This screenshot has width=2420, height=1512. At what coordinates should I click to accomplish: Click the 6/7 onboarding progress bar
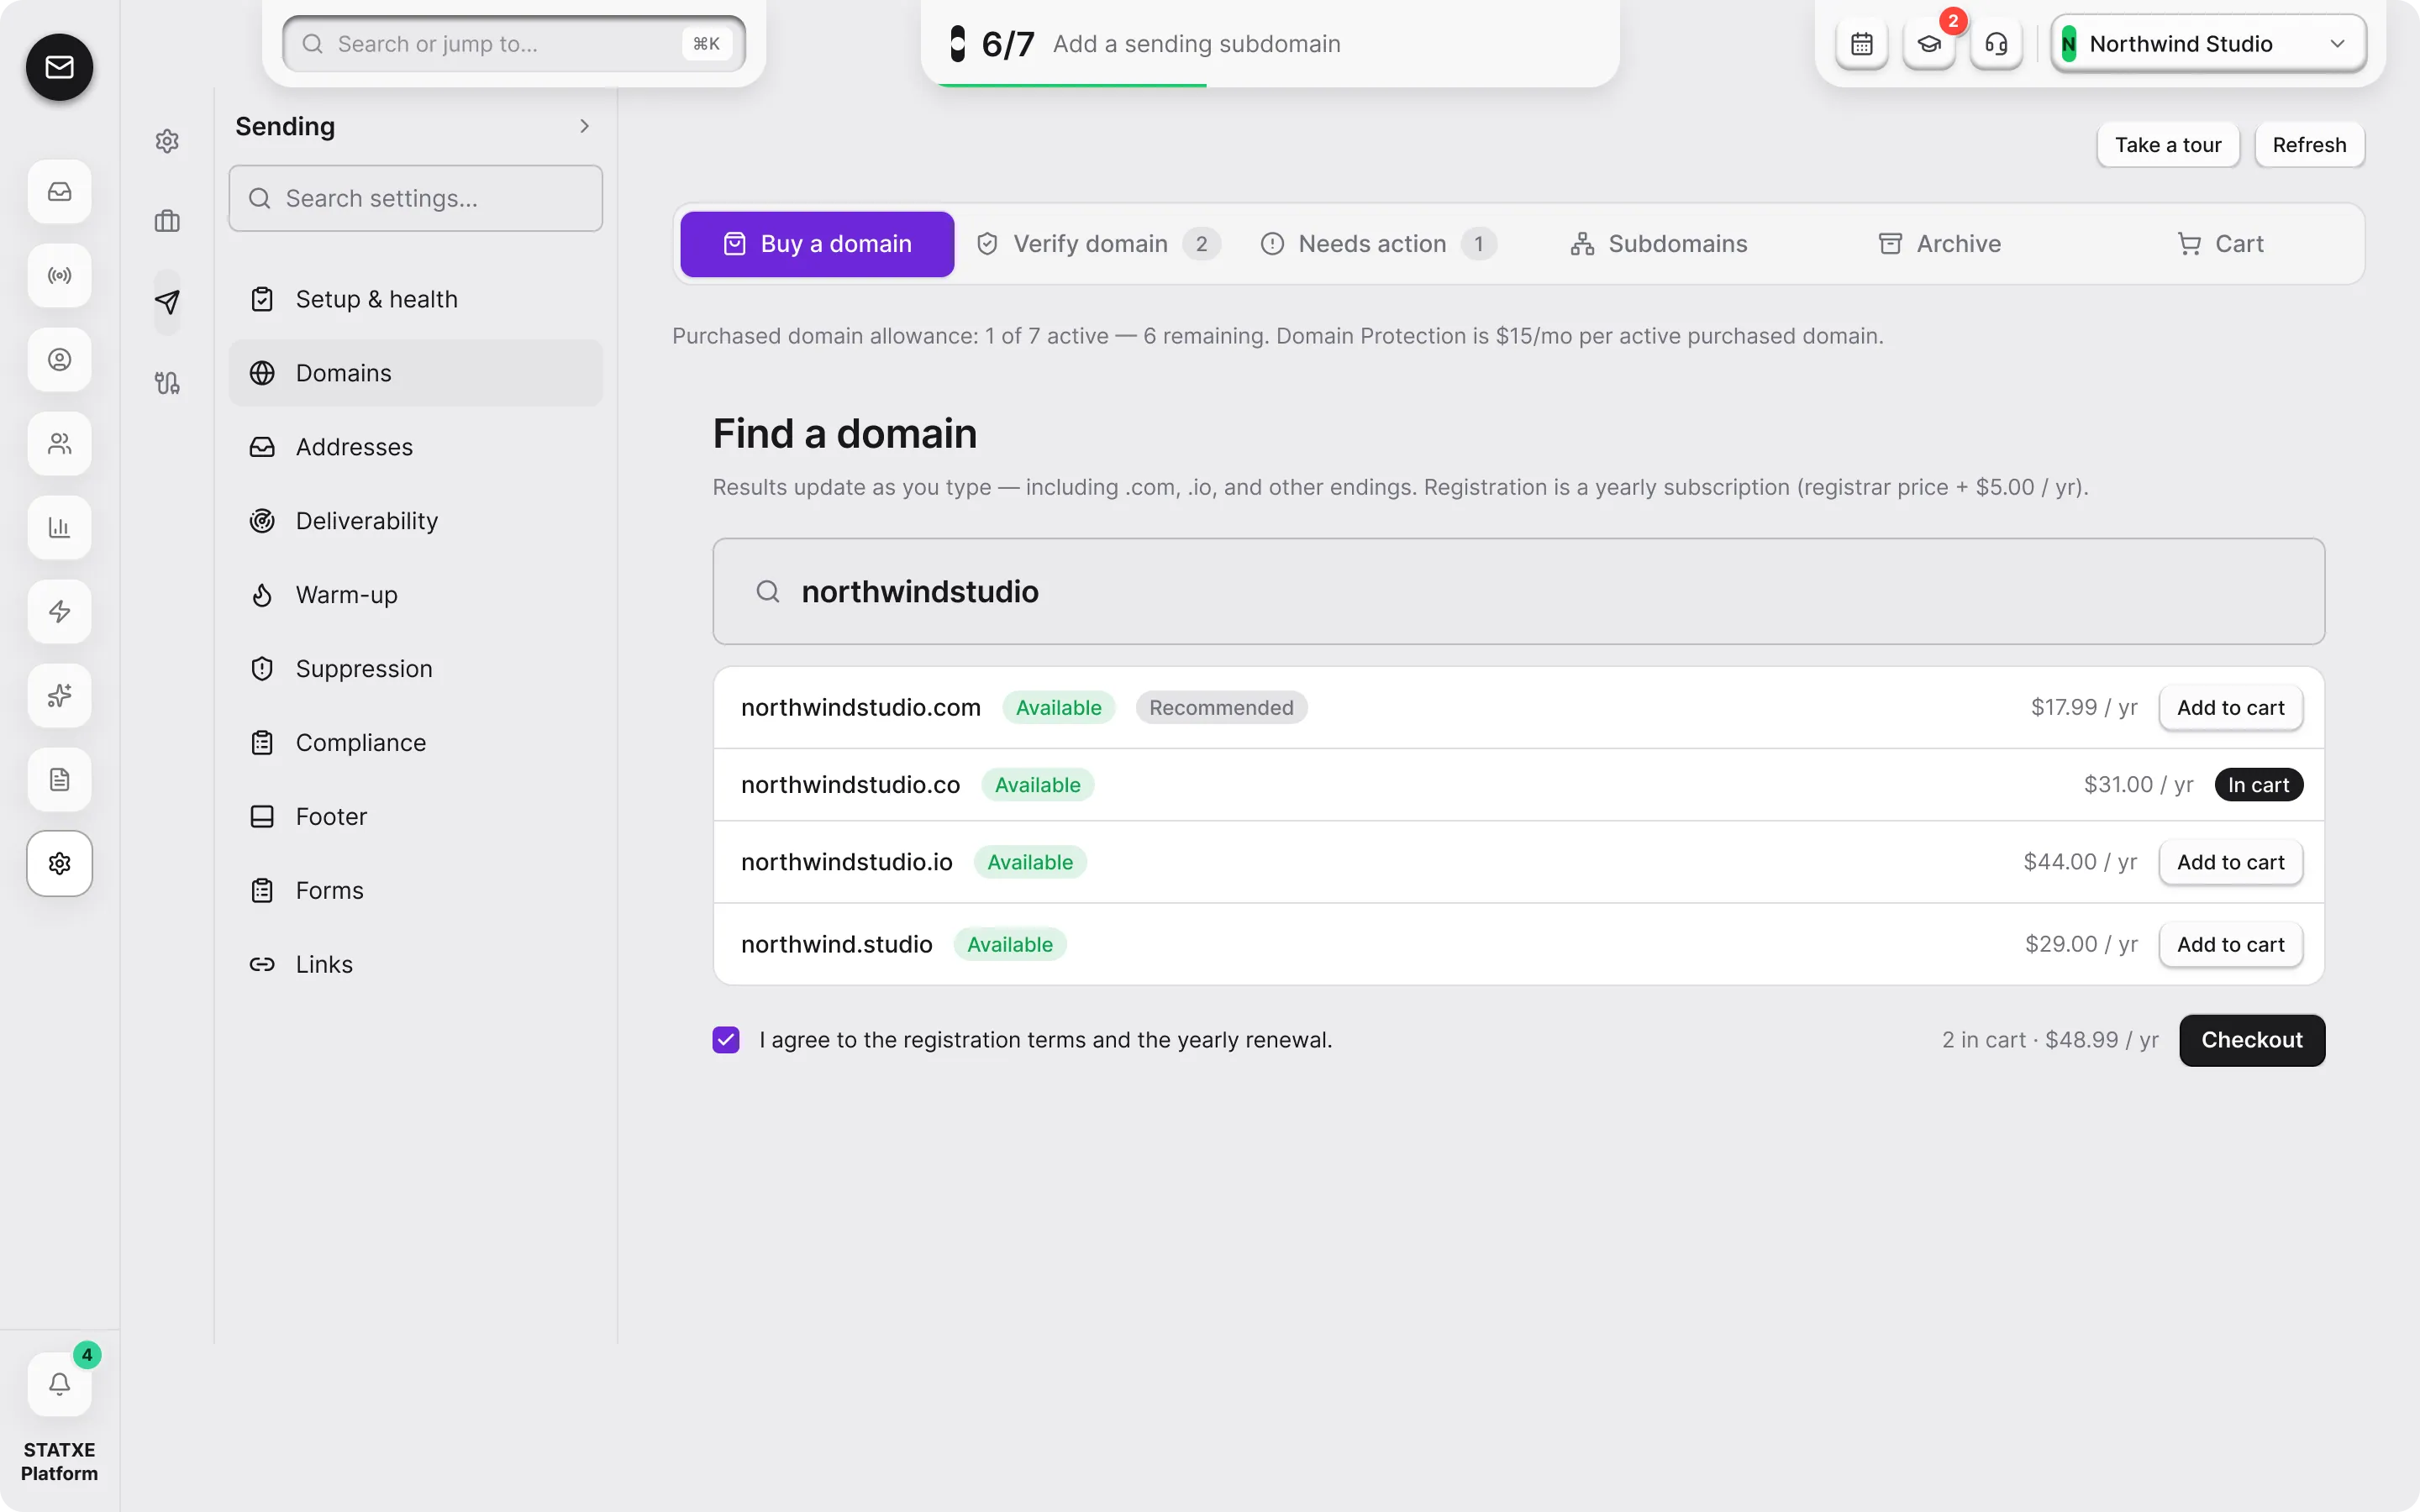[1270, 44]
